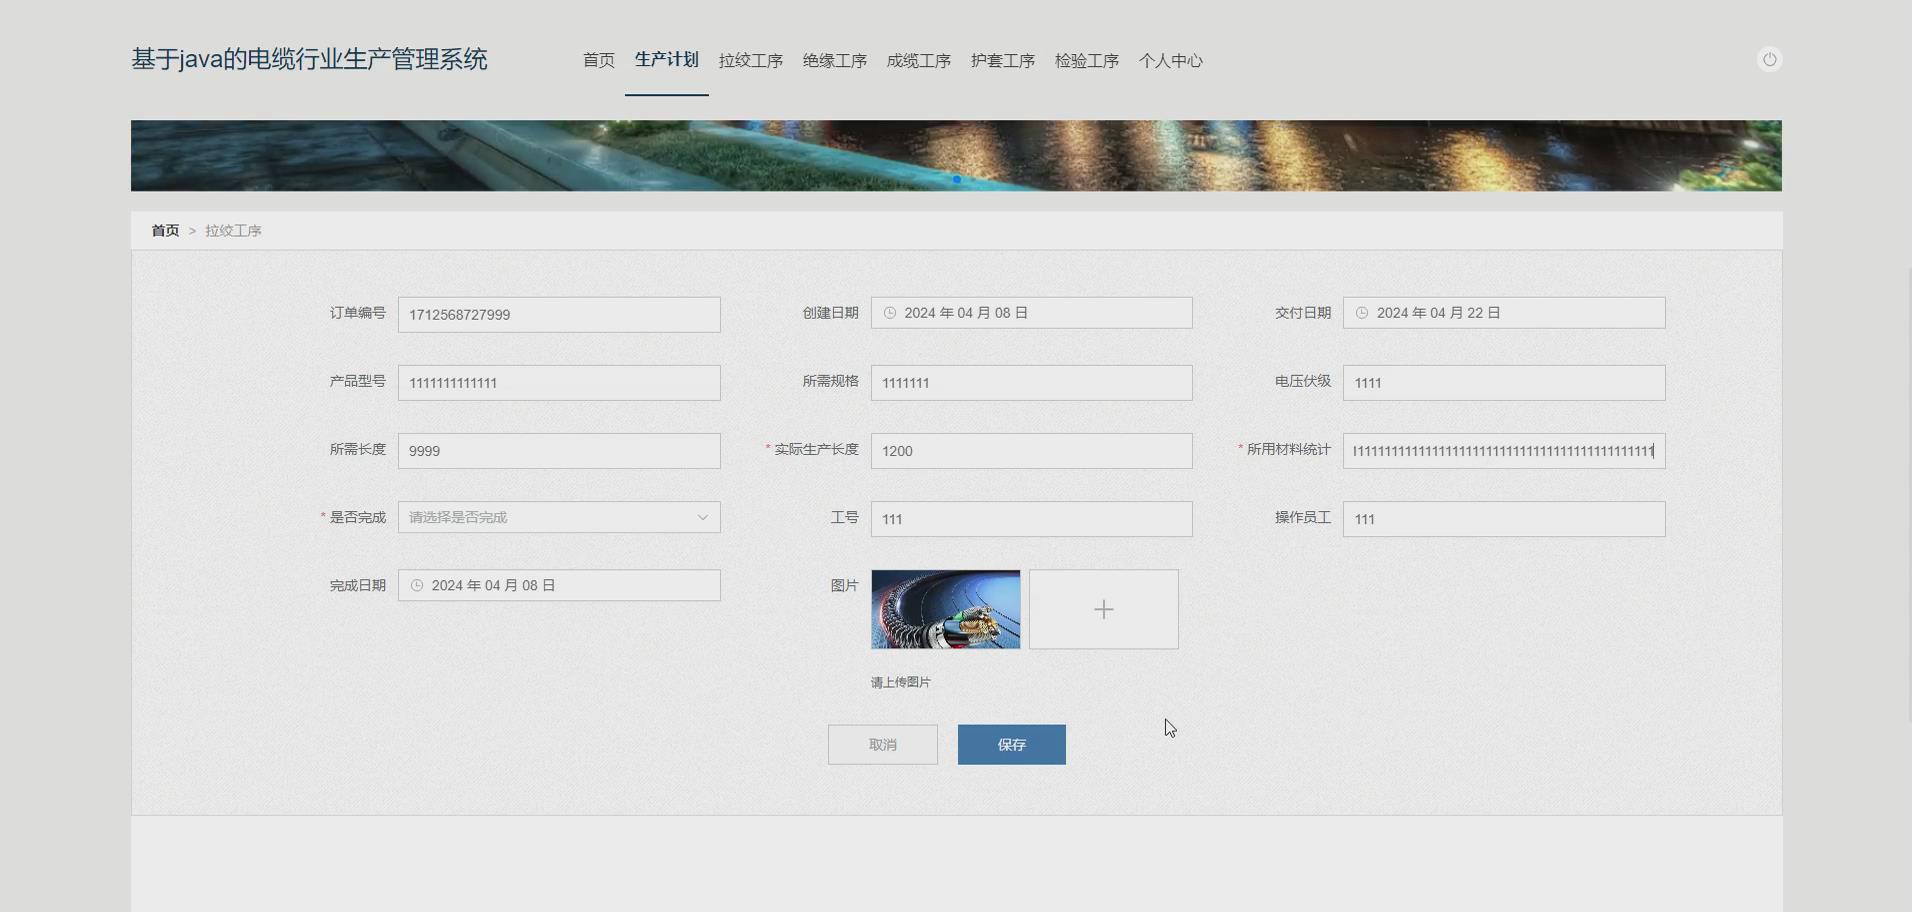Click 首页 breadcrumb link
The width and height of the screenshot is (1912, 912).
point(165,231)
